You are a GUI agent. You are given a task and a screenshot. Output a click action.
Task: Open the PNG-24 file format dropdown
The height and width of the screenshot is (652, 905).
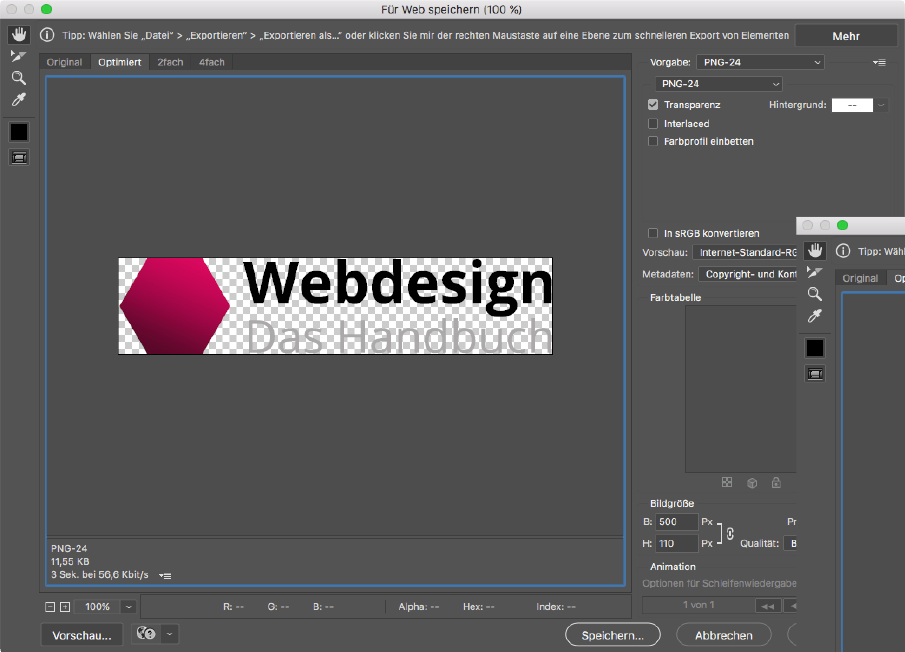pos(719,84)
